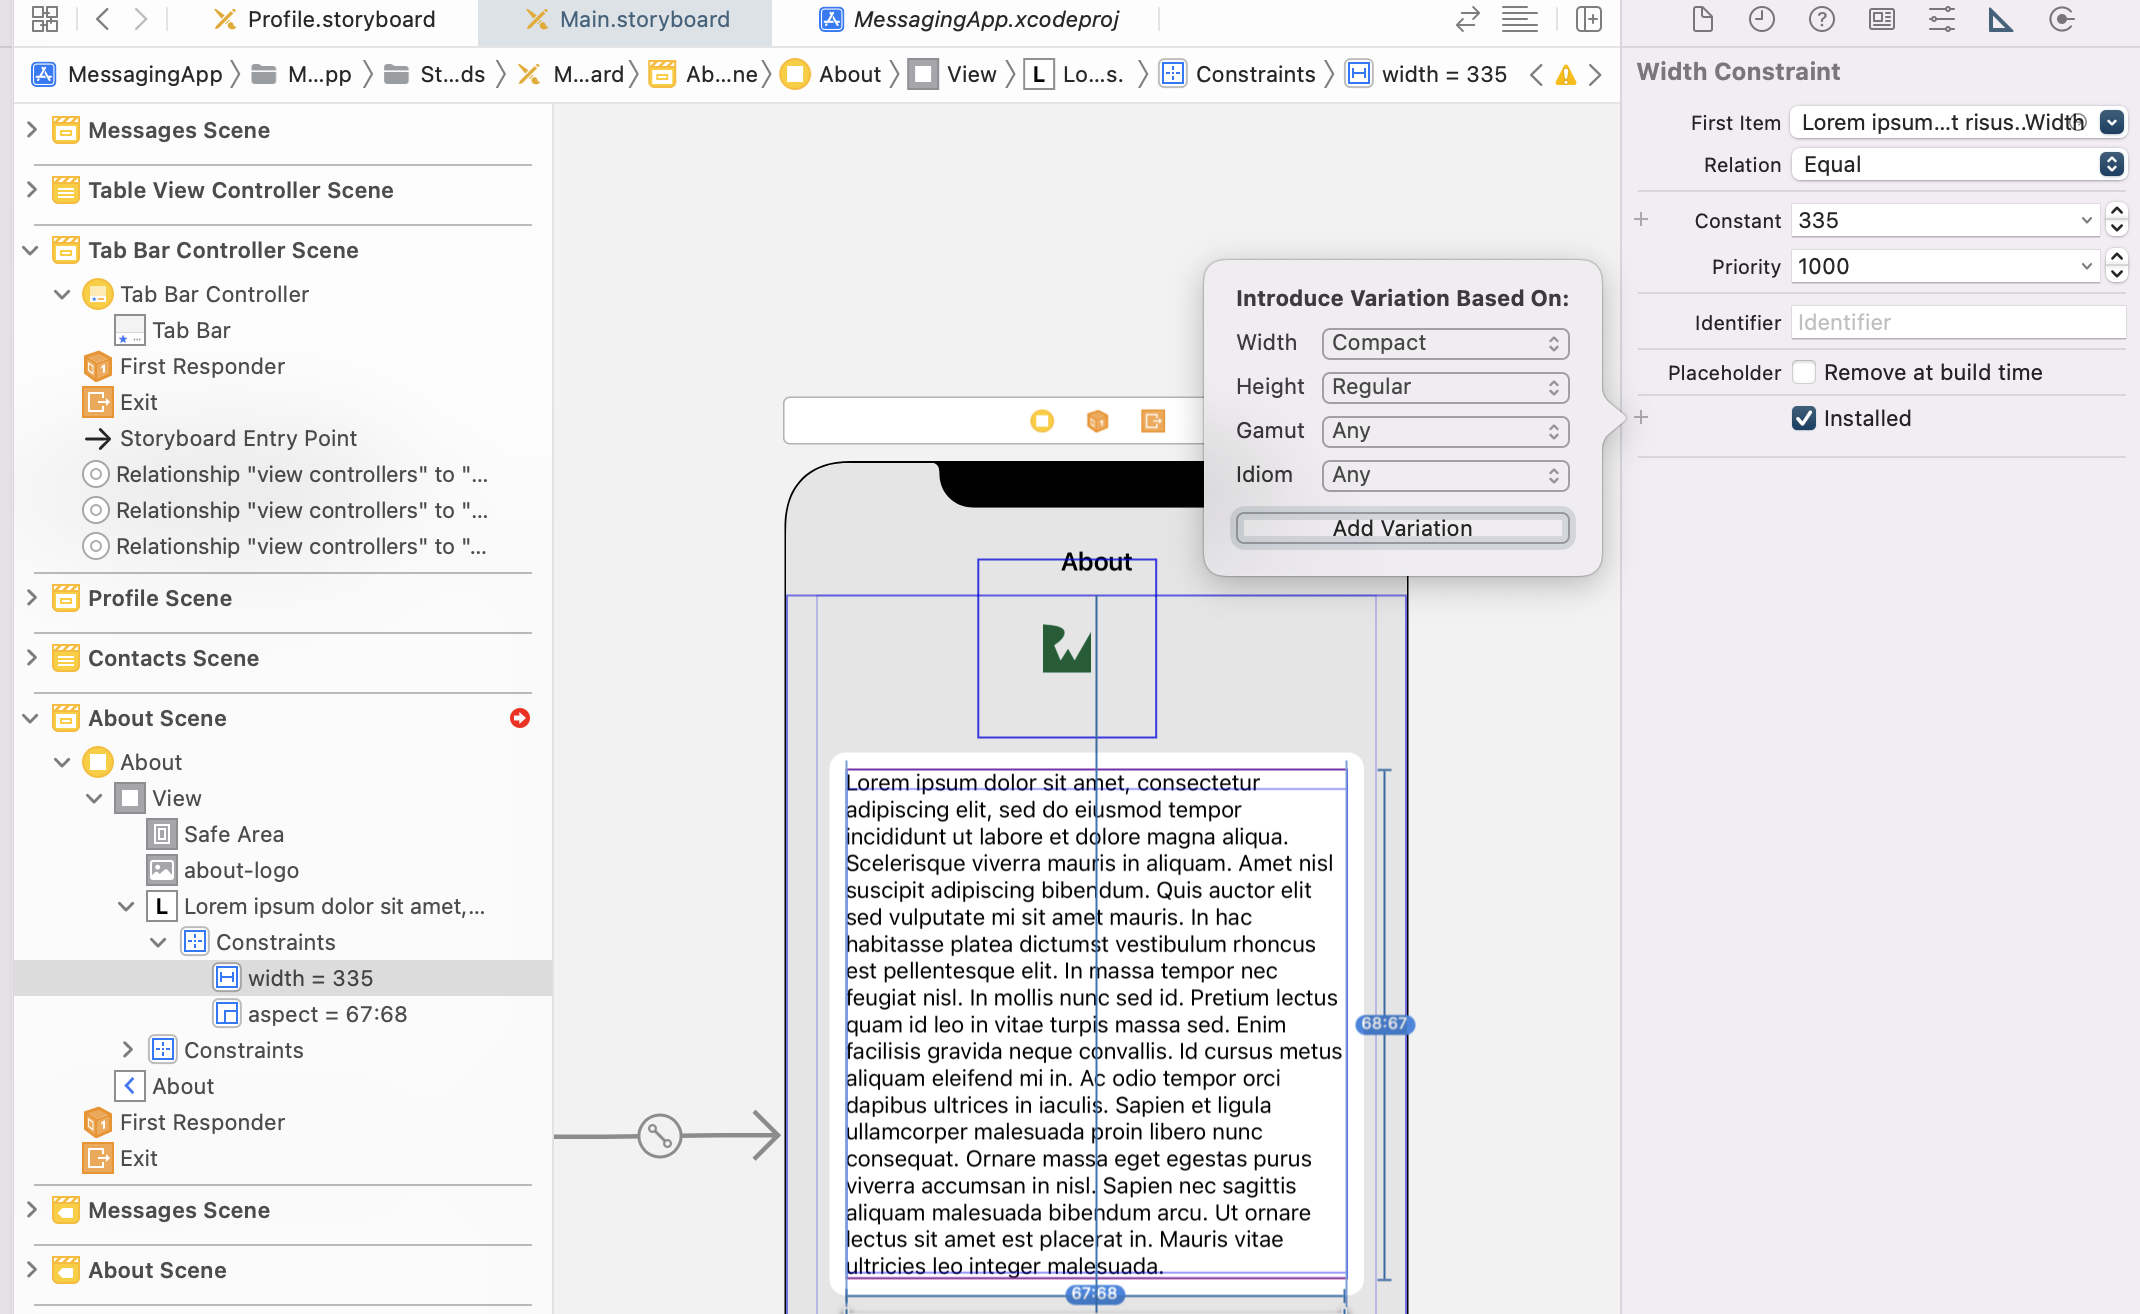Viewport: 2140px width, 1314px height.
Task: Go back with the navigation left chevron
Action: 103,19
